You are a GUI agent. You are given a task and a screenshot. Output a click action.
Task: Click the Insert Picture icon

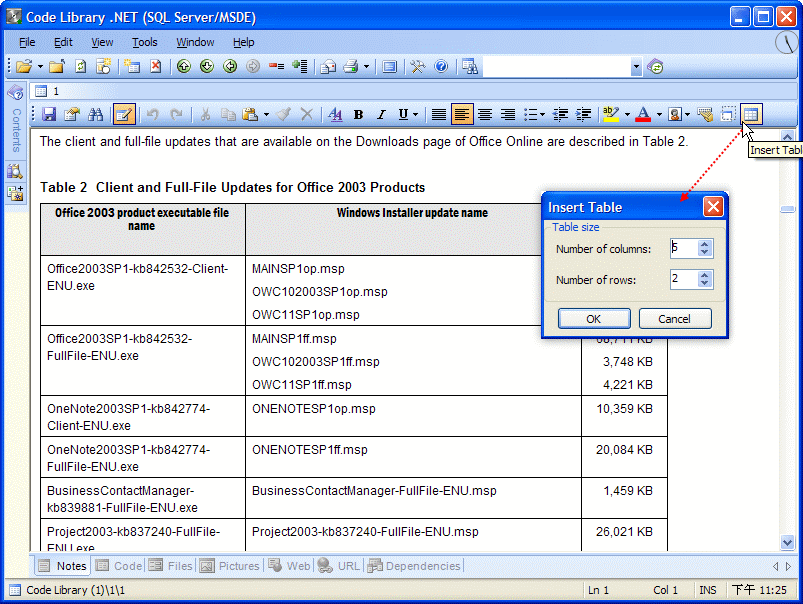tap(675, 114)
